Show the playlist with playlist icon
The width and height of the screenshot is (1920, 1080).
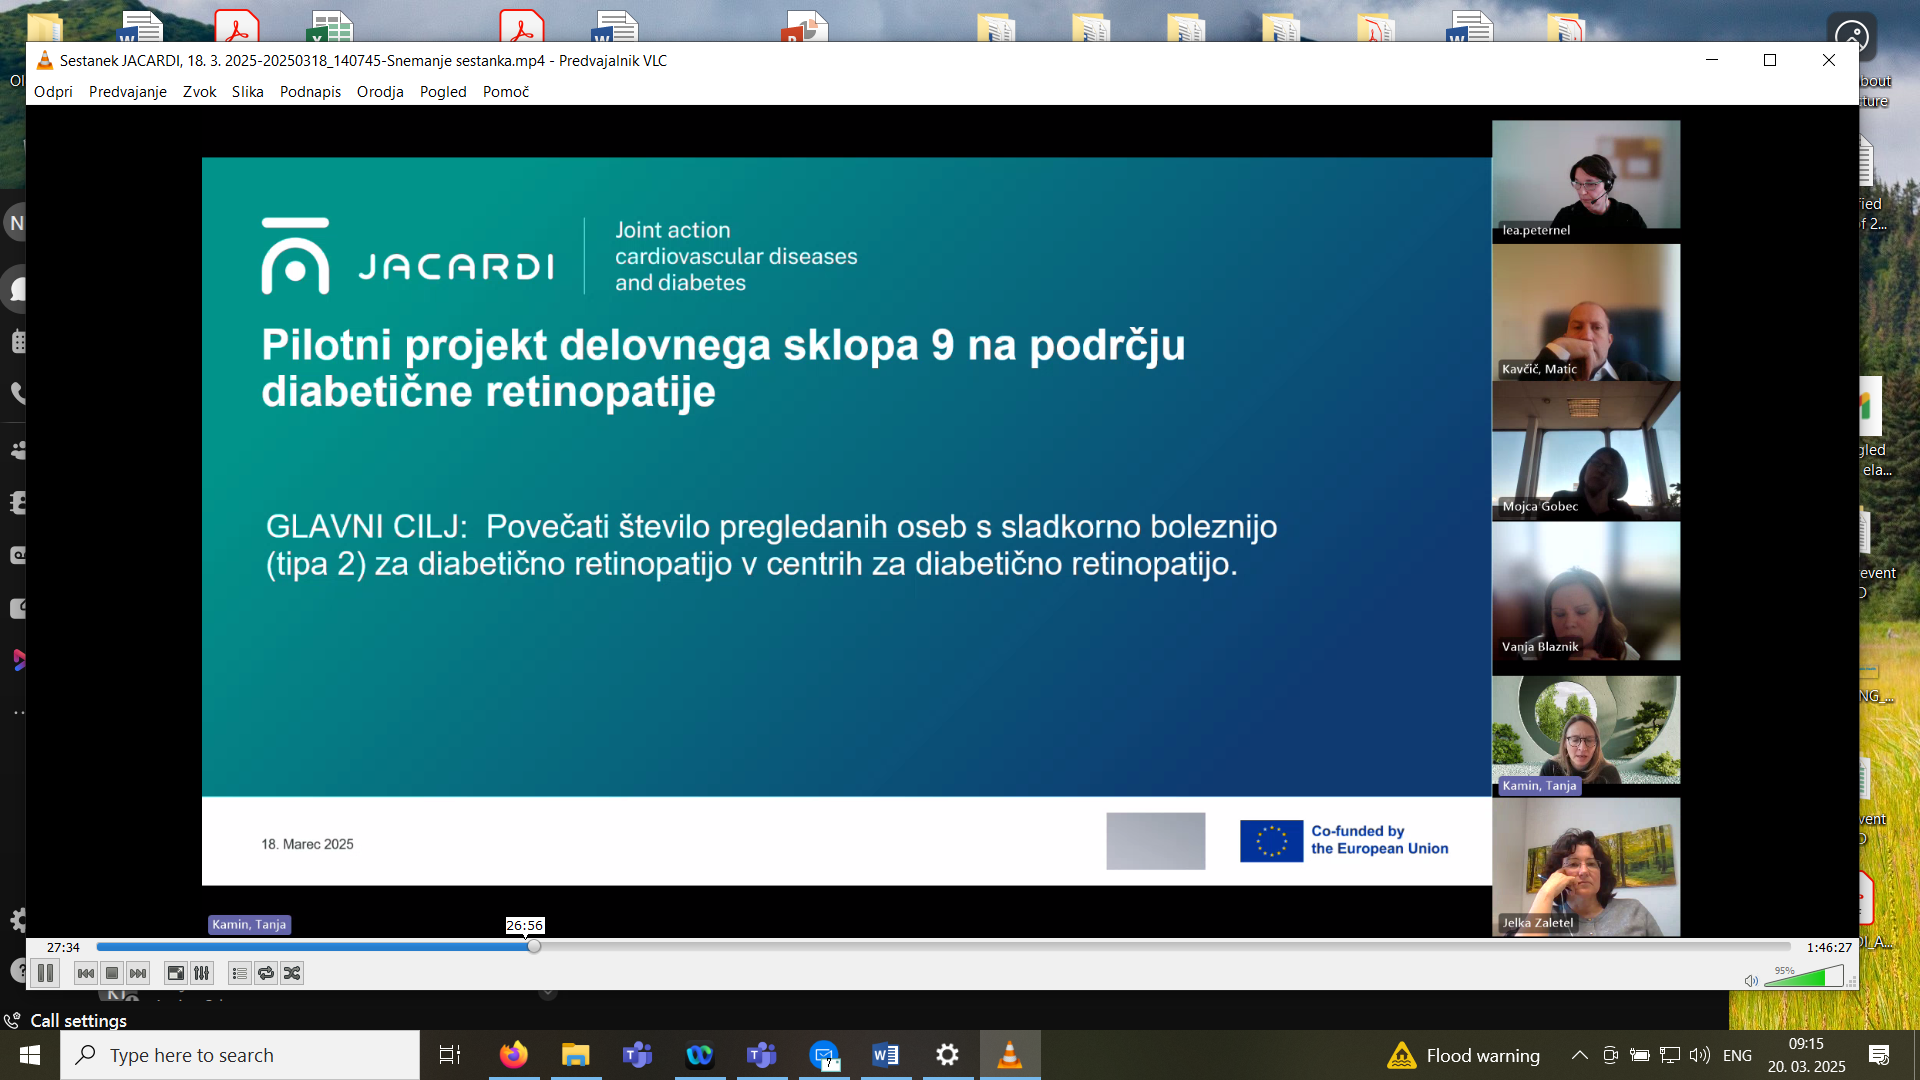click(240, 973)
